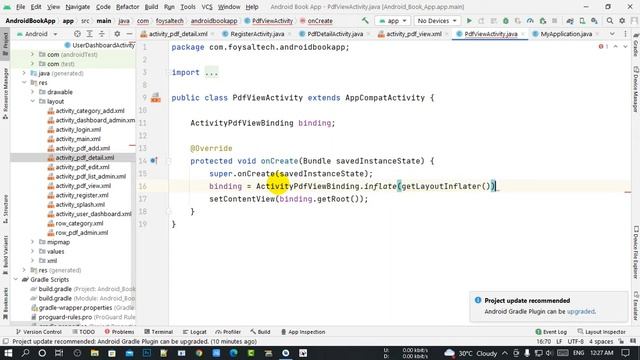The height and width of the screenshot is (360, 640).
Task: Expand the drawable folder
Action: [32, 92]
